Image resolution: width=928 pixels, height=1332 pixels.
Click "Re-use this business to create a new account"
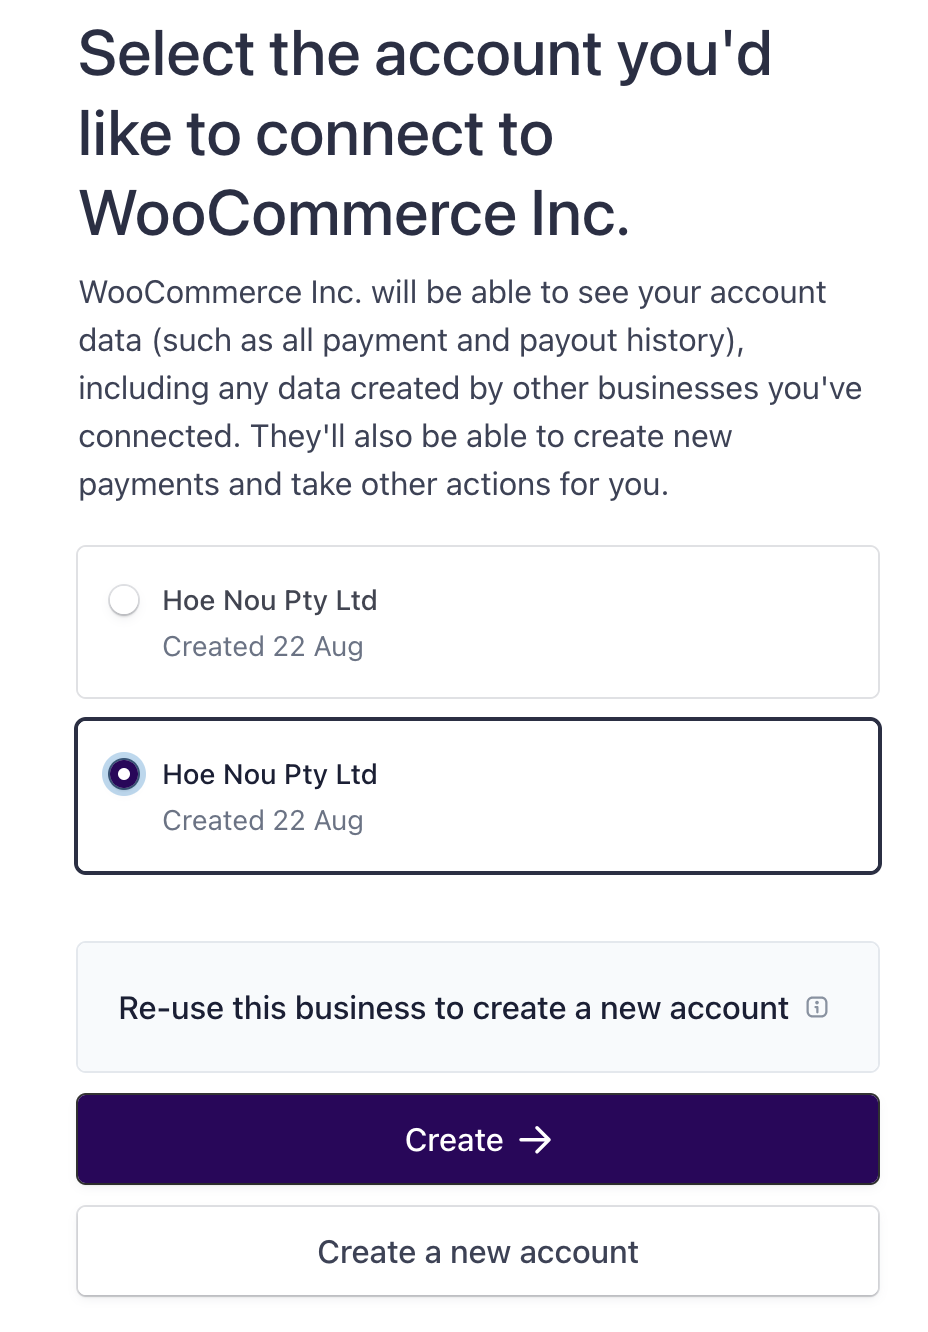453,1008
